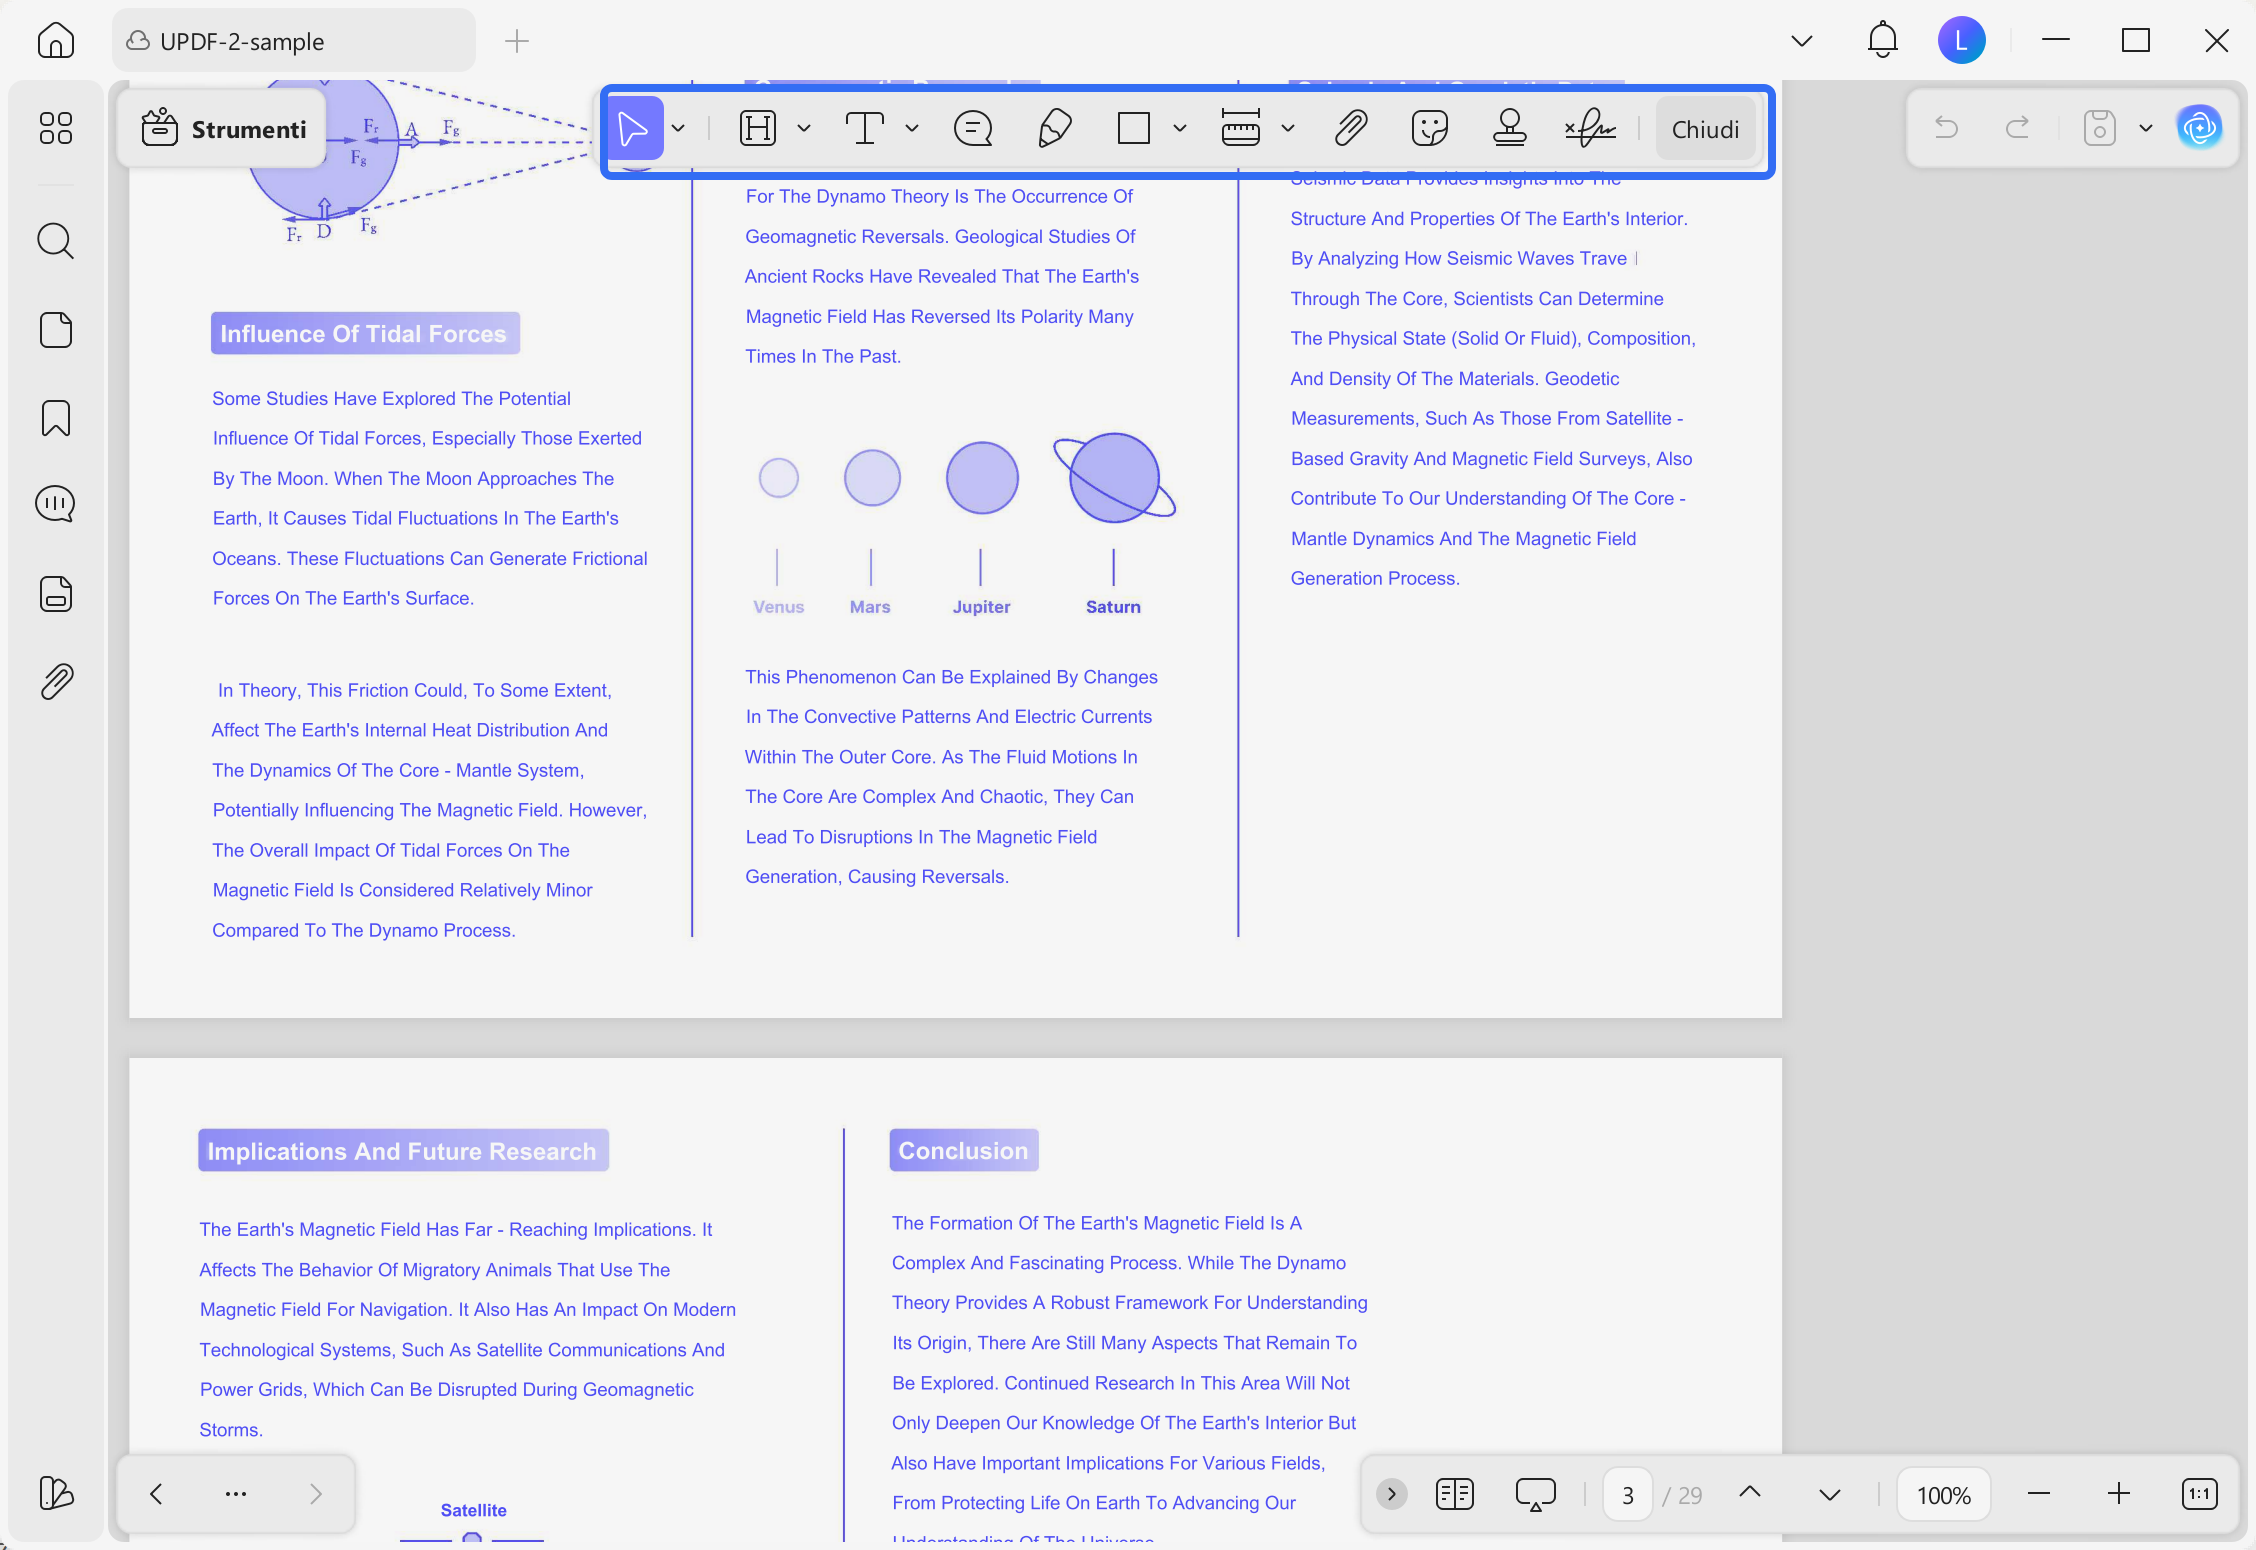The width and height of the screenshot is (2256, 1550).
Task: Click the page number field showing 3
Action: pos(1628,1495)
